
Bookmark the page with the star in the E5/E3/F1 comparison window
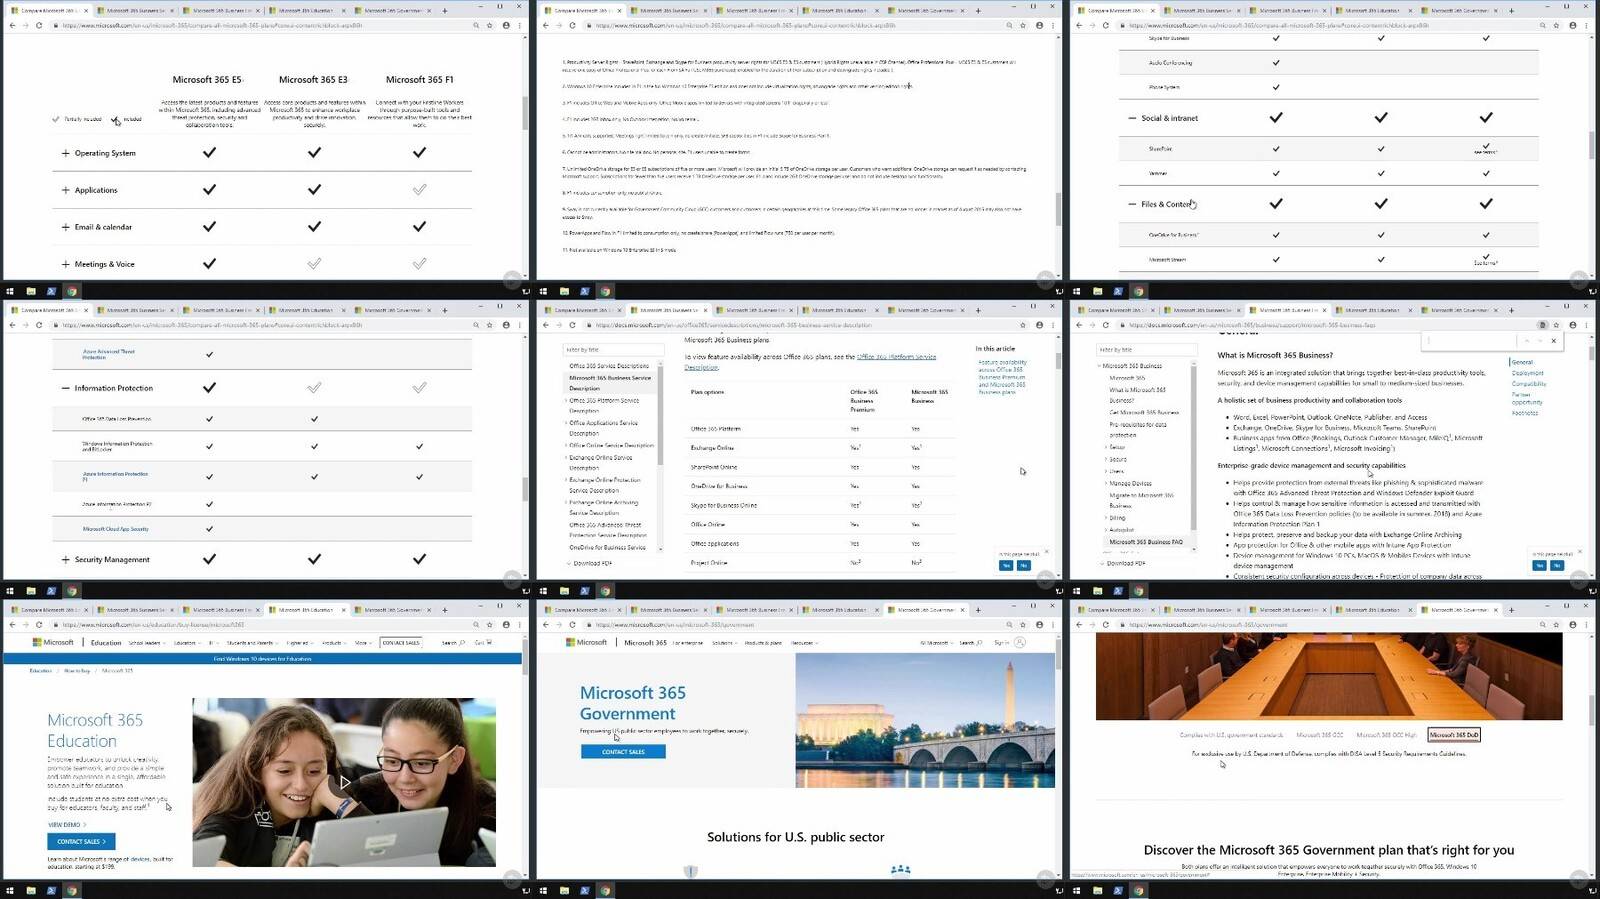489,25
